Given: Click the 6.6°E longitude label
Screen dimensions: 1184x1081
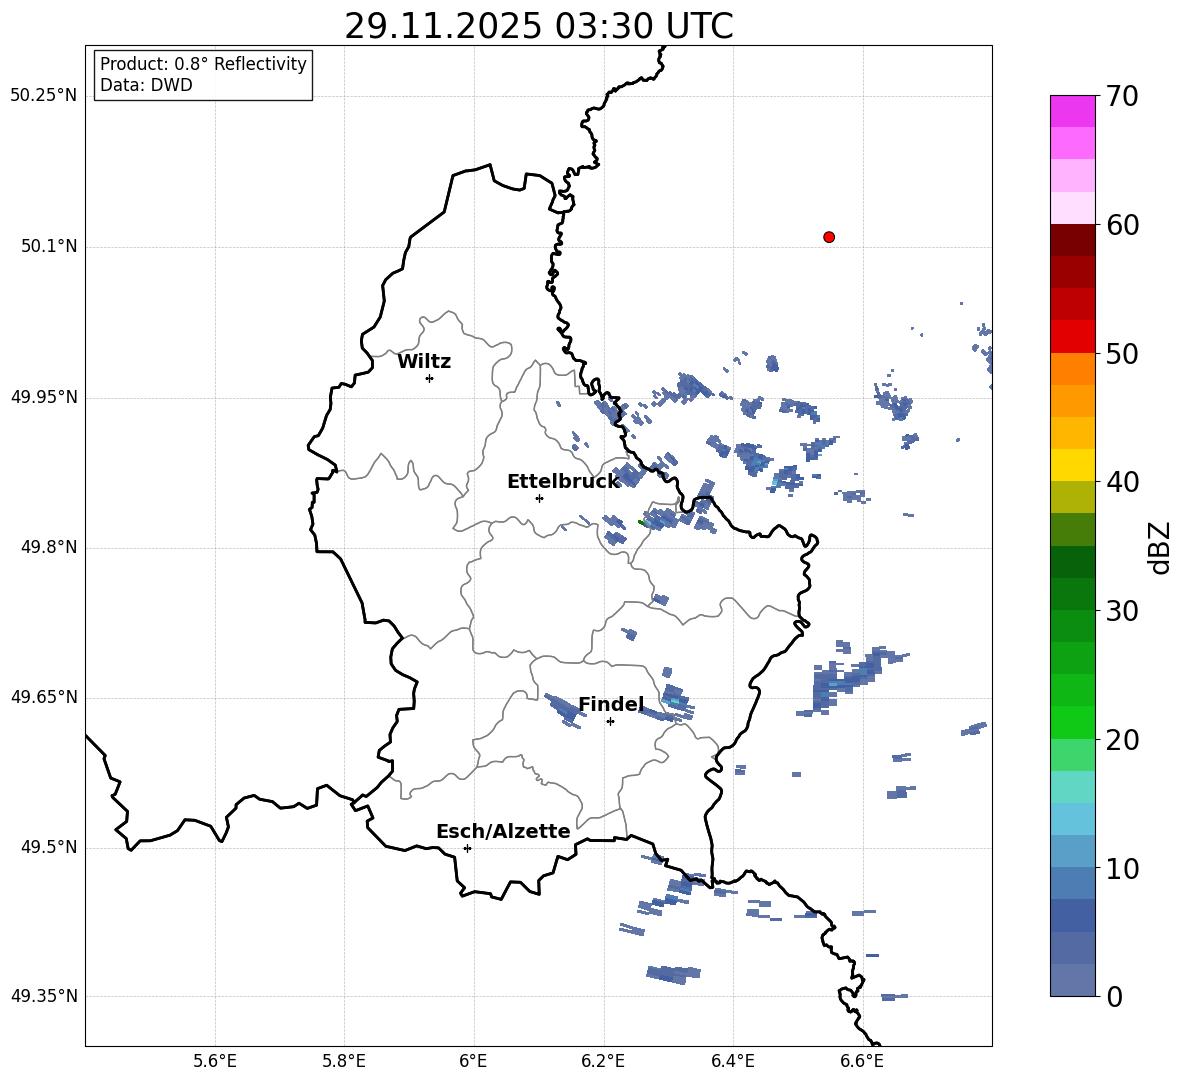Looking at the screenshot, I should pos(862,1061).
